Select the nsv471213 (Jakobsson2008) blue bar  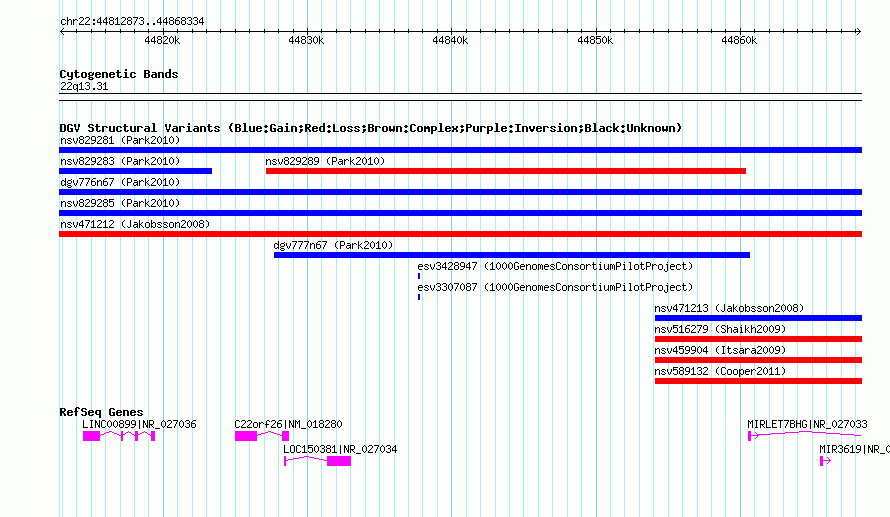[758, 318]
